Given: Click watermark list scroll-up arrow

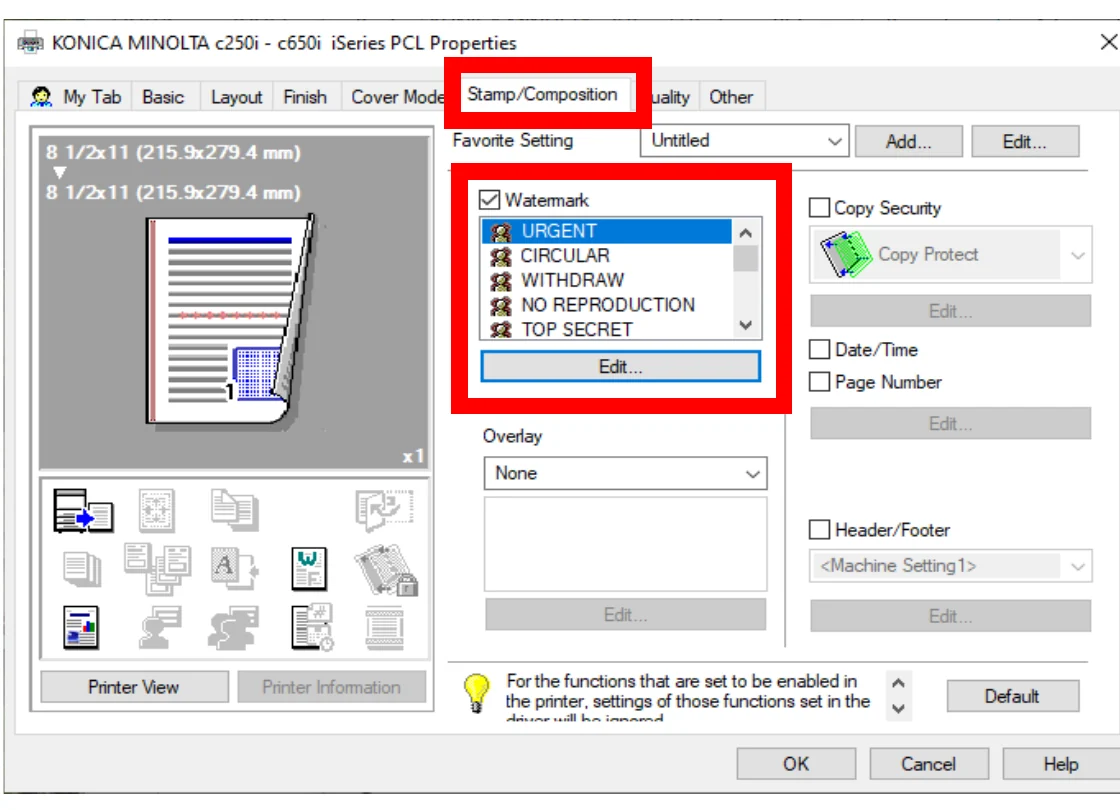Looking at the screenshot, I should (x=746, y=232).
